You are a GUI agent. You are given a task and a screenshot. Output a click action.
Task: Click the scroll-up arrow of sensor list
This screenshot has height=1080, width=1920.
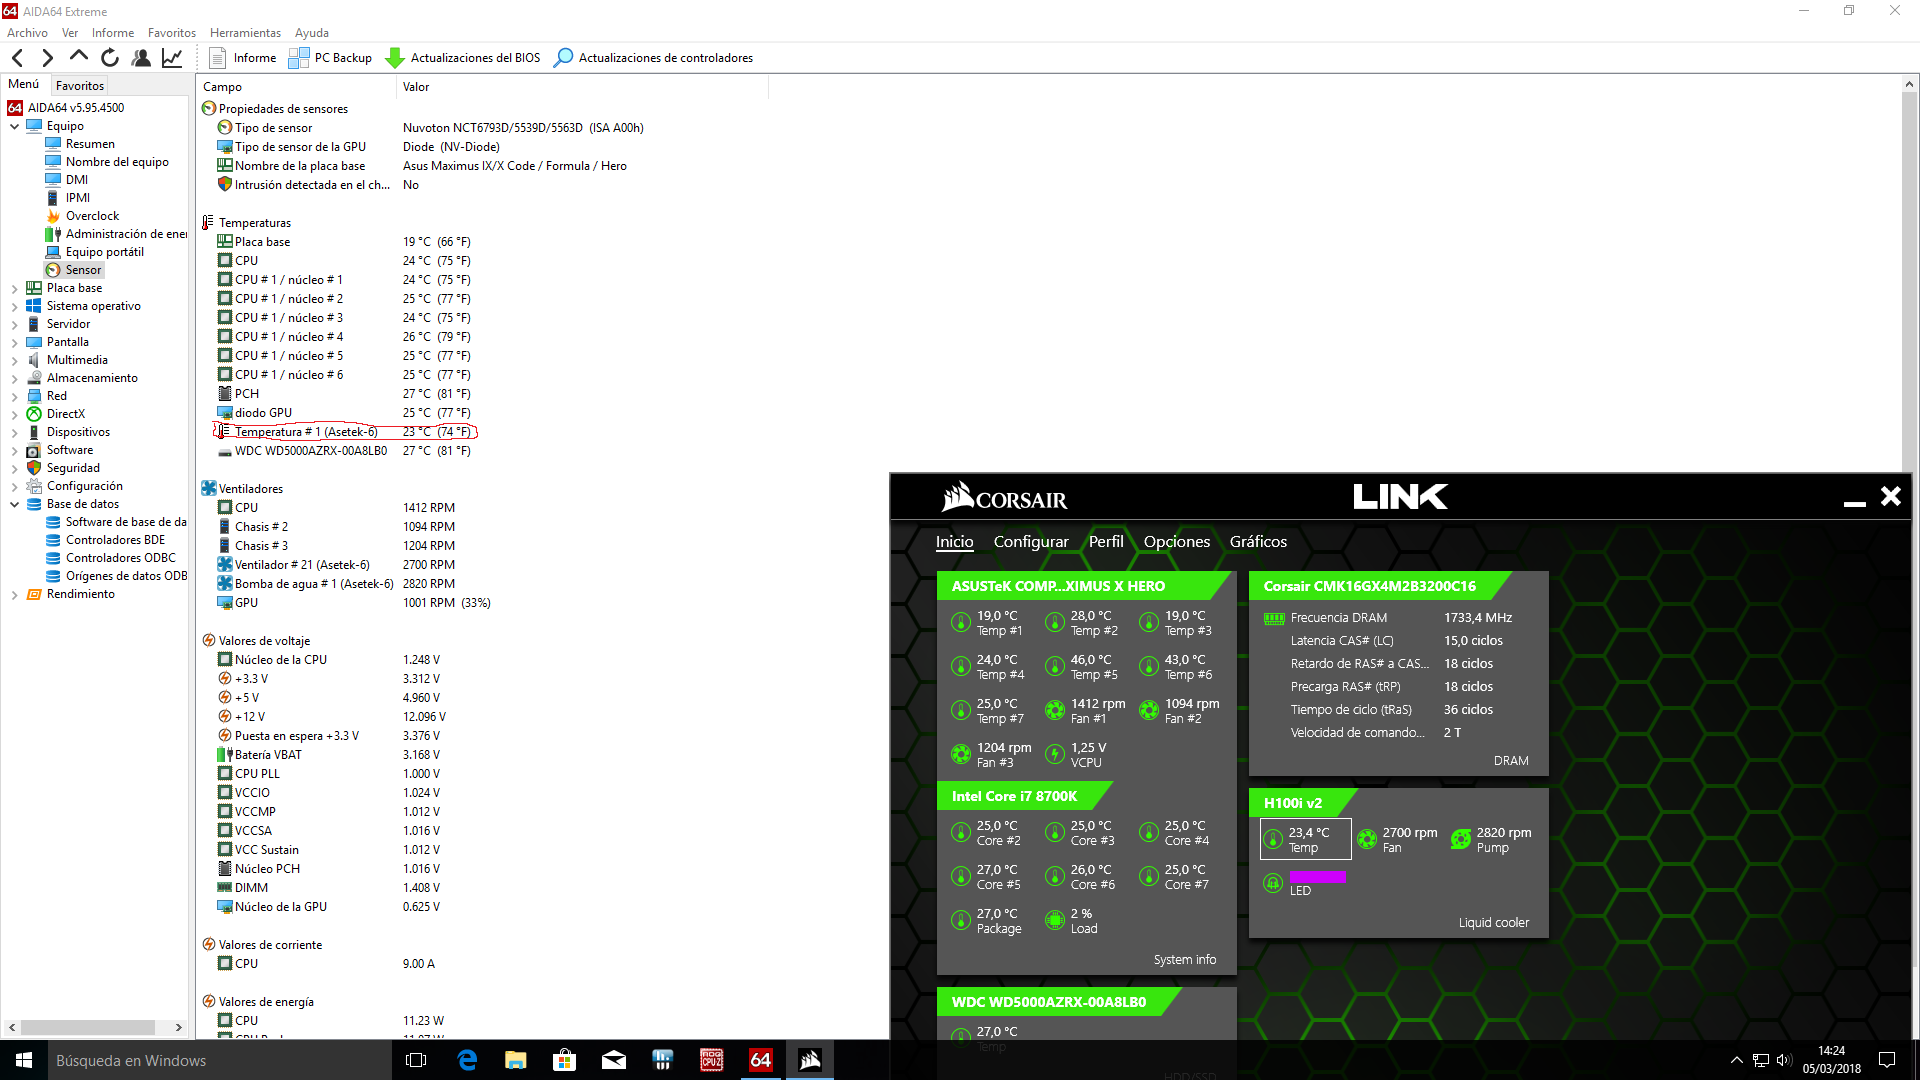tap(1909, 85)
